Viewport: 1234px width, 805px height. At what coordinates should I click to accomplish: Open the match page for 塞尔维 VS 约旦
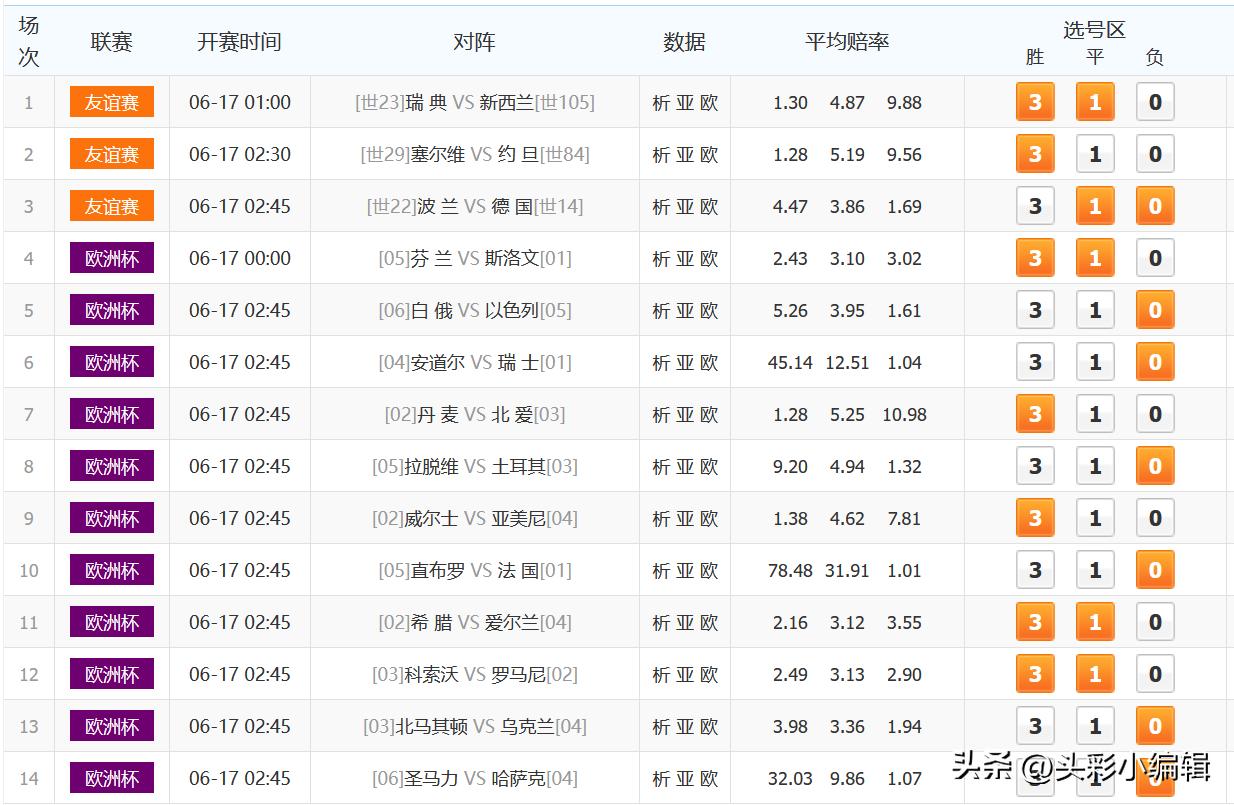[x=475, y=154]
